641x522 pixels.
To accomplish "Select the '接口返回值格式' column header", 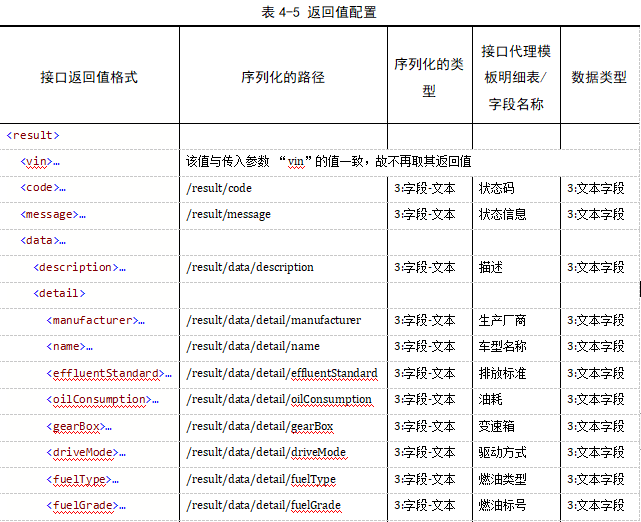I will 89,77.
